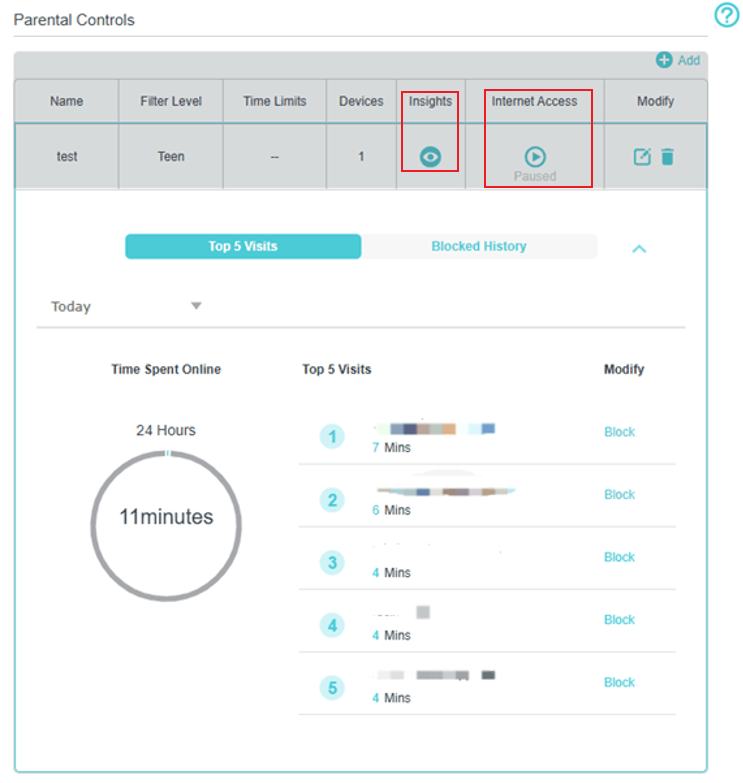The height and width of the screenshot is (783, 743).
Task: Select the test profile name cell
Action: pyautogui.click(x=67, y=157)
